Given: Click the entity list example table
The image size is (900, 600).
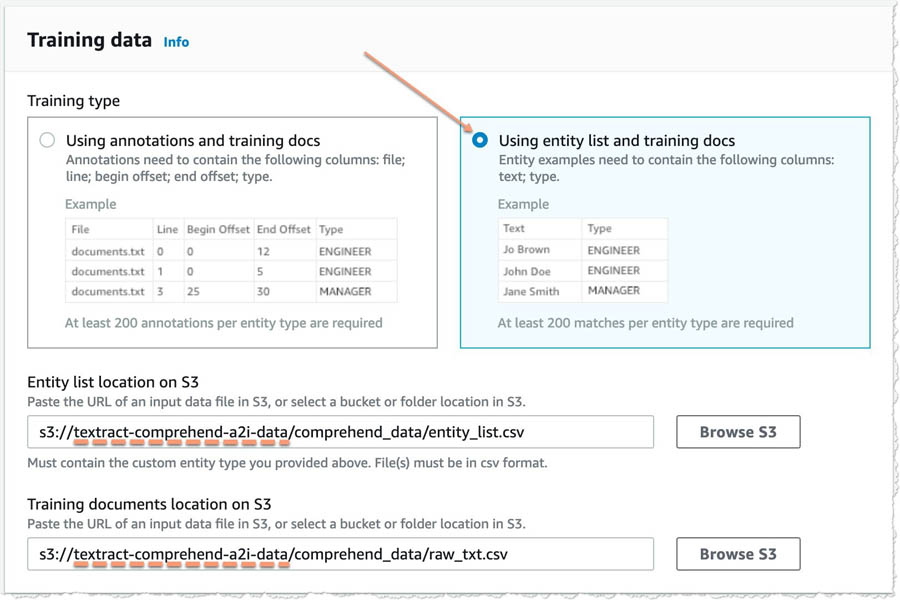Looking at the screenshot, I should pyautogui.click(x=583, y=260).
